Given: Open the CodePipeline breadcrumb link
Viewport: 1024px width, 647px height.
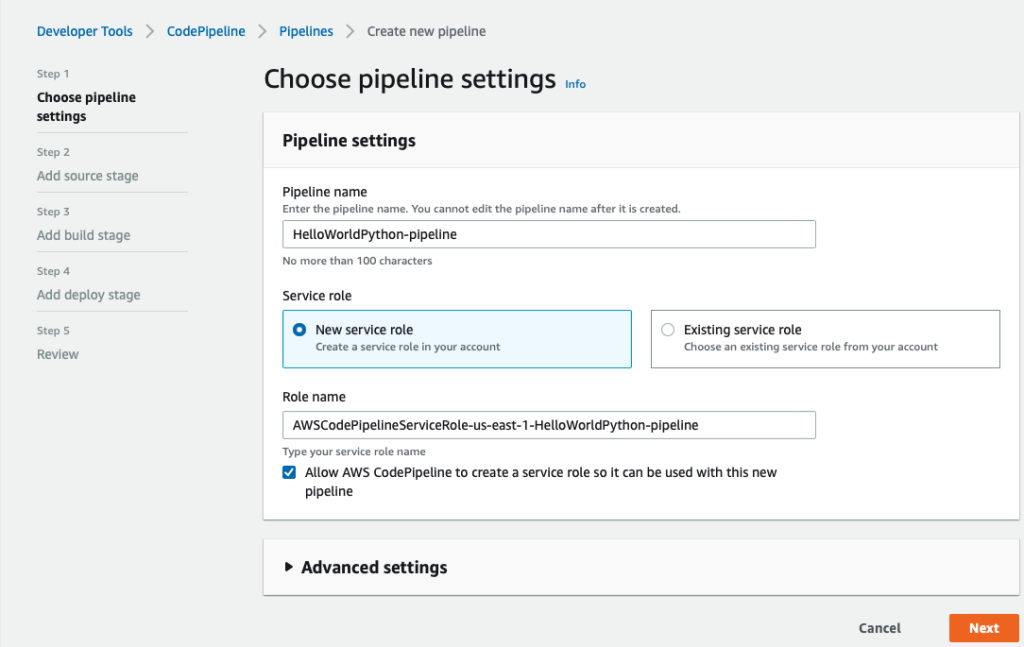Looking at the screenshot, I should point(206,31).
